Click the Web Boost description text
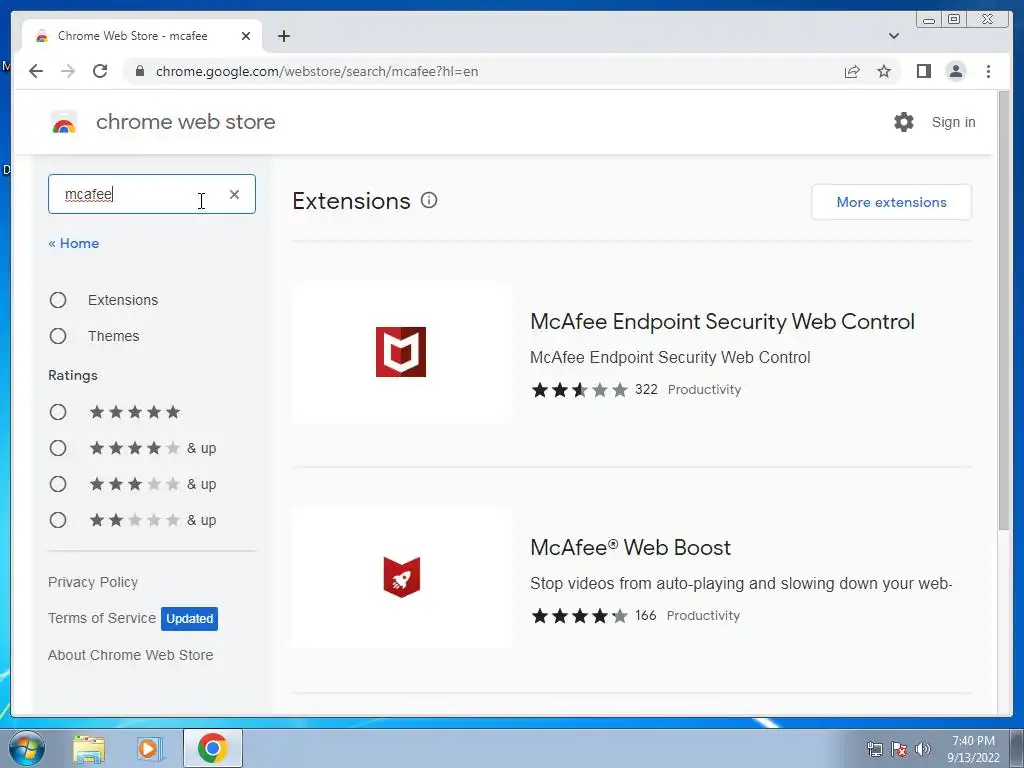1024x768 pixels. pos(741,583)
